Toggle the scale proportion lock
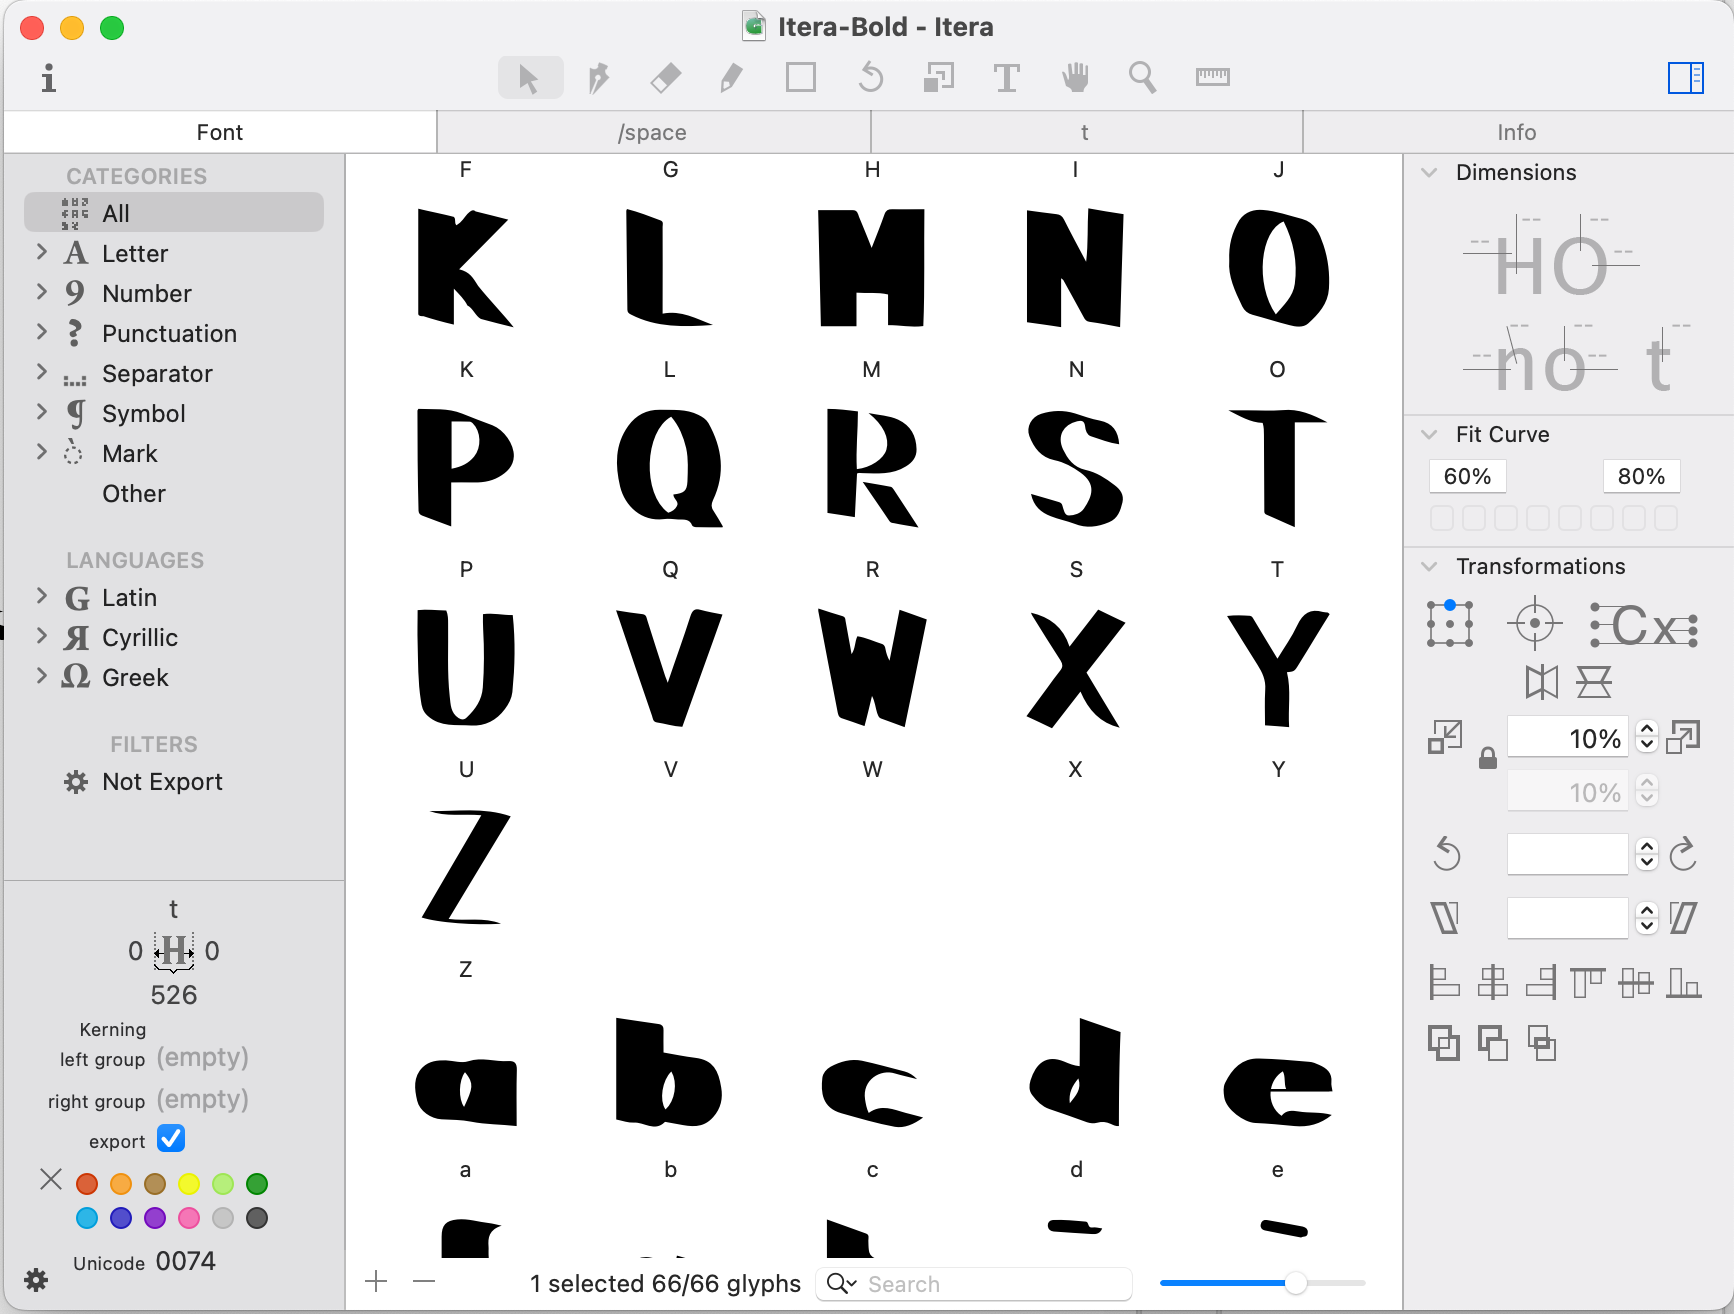 1488,758
